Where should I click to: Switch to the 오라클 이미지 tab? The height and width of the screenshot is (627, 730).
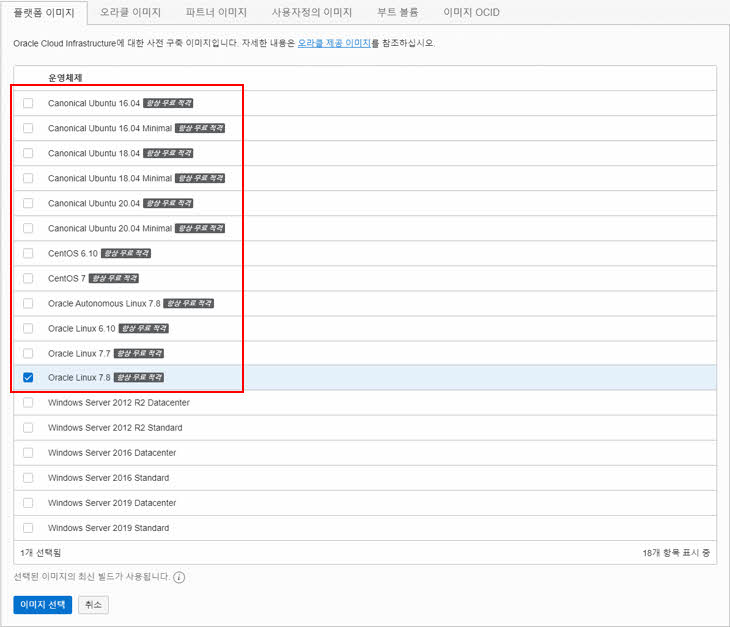(x=130, y=13)
